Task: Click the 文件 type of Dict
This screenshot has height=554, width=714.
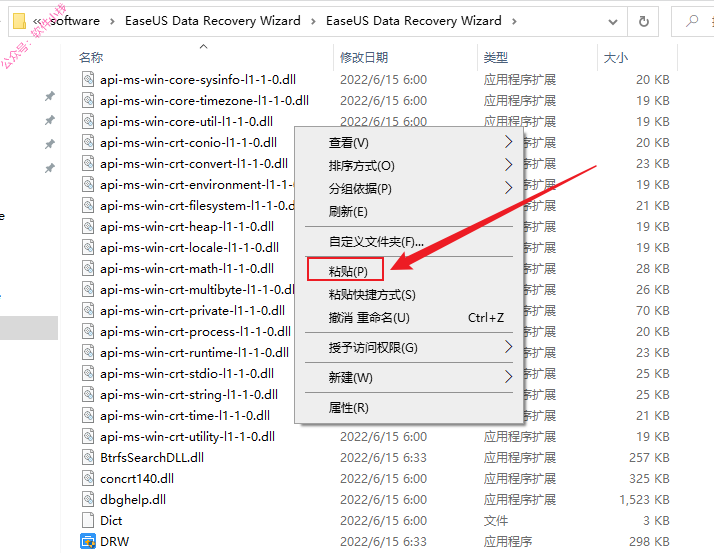Action: 495,521
